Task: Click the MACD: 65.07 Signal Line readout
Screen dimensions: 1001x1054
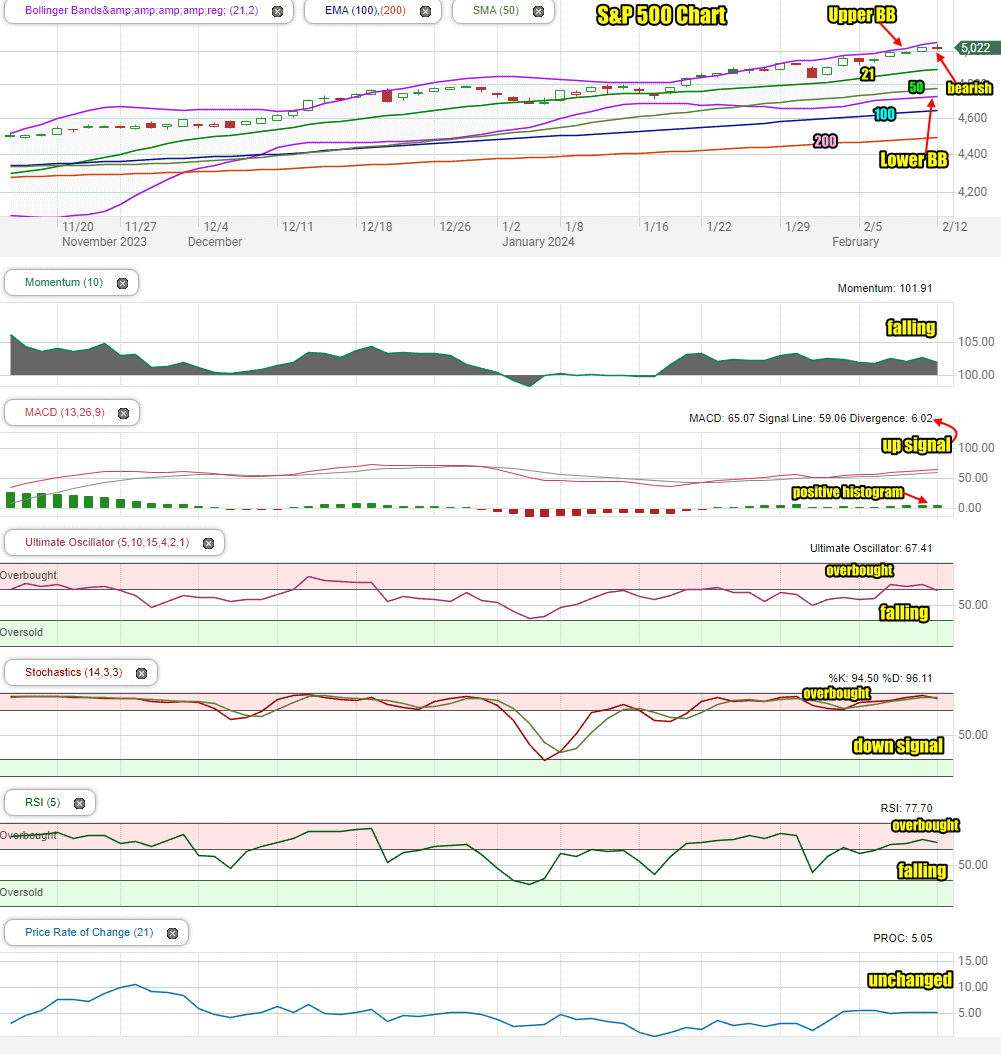Action: [x=811, y=418]
